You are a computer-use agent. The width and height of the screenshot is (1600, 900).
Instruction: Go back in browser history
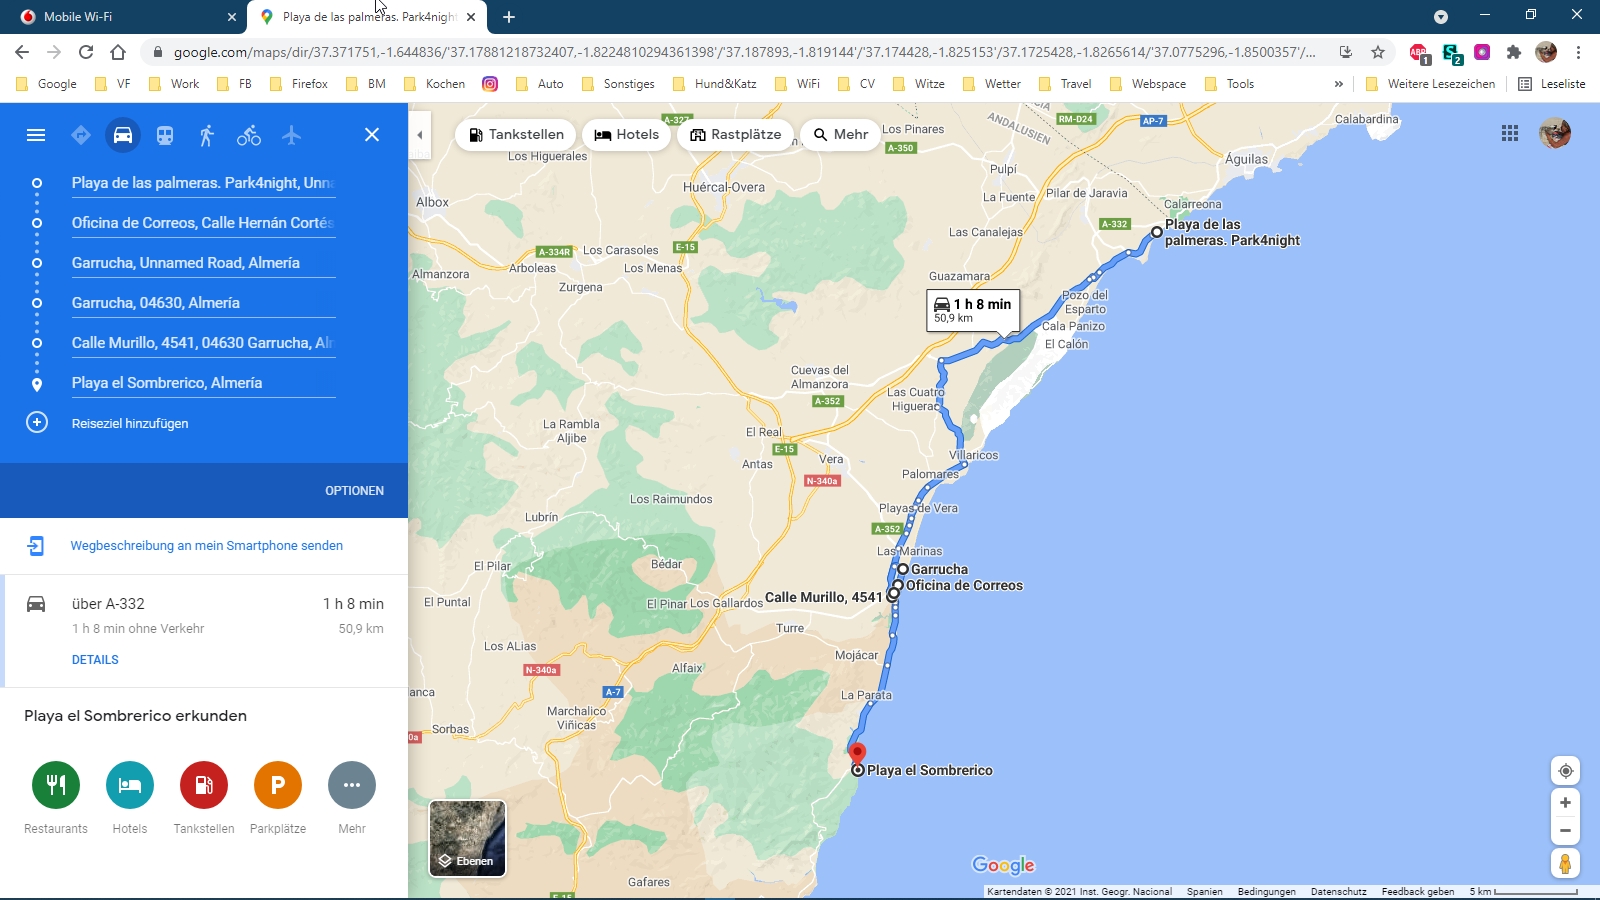click(x=22, y=52)
